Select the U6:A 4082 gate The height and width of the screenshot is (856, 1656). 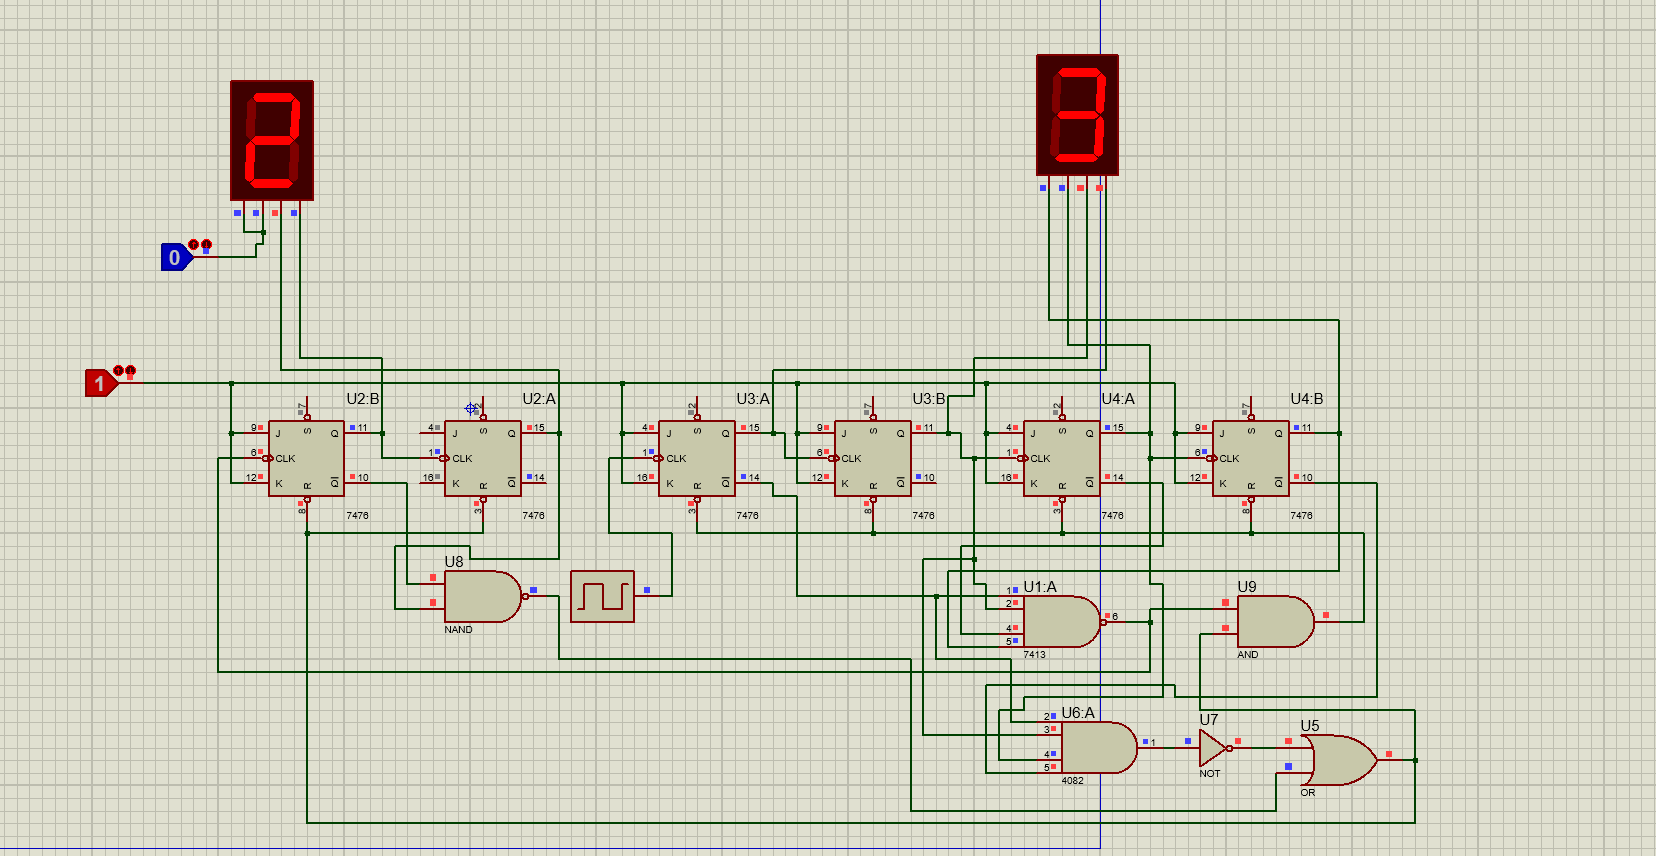[x=1099, y=747]
